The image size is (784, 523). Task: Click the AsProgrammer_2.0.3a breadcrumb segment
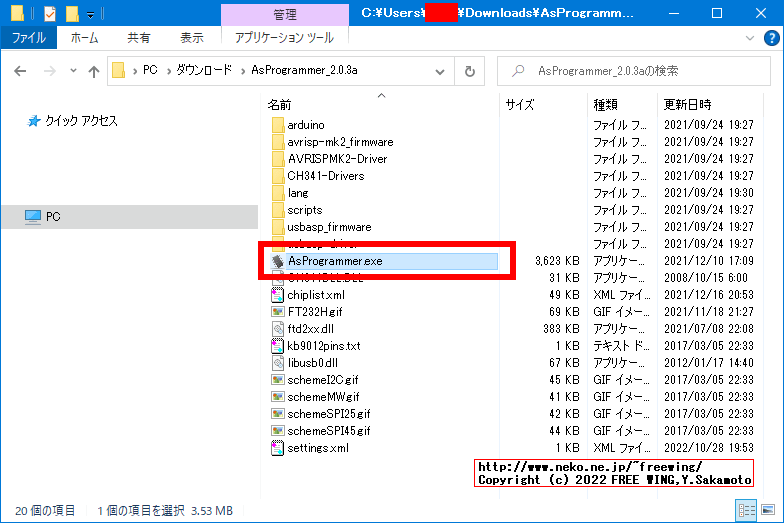pos(304,70)
